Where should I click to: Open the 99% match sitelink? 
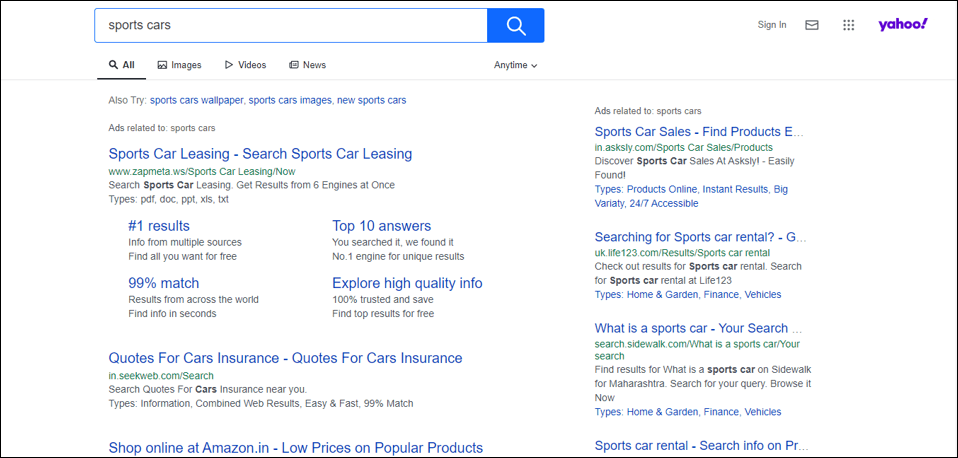(164, 283)
